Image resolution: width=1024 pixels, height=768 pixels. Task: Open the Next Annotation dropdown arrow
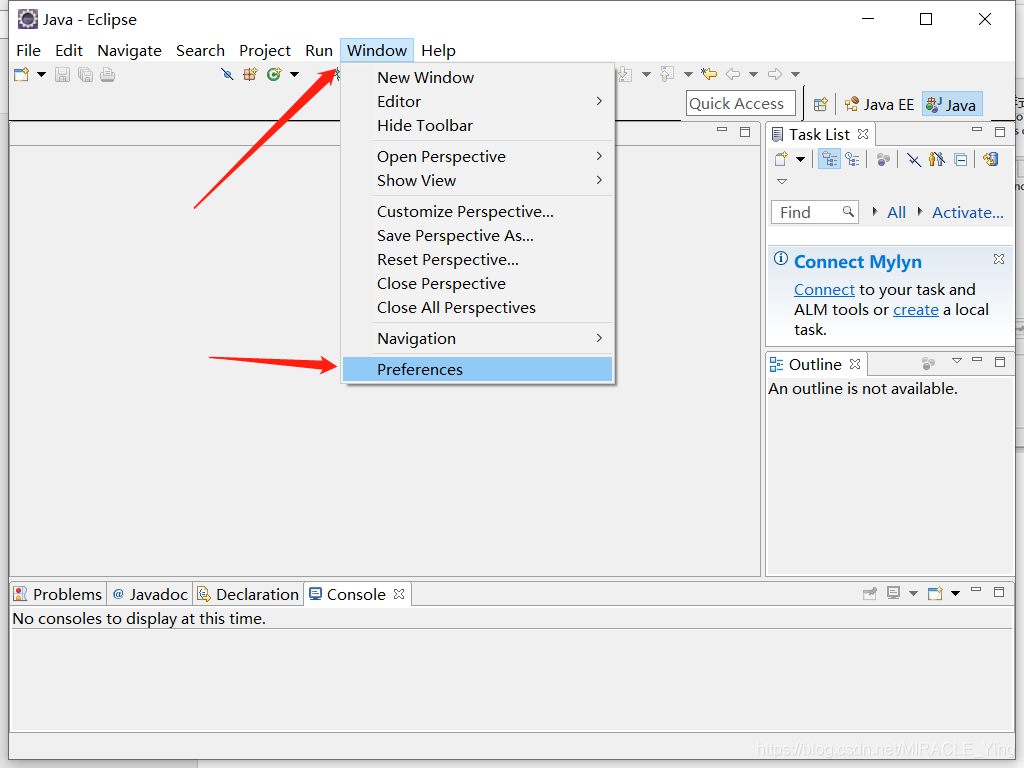click(x=646, y=74)
